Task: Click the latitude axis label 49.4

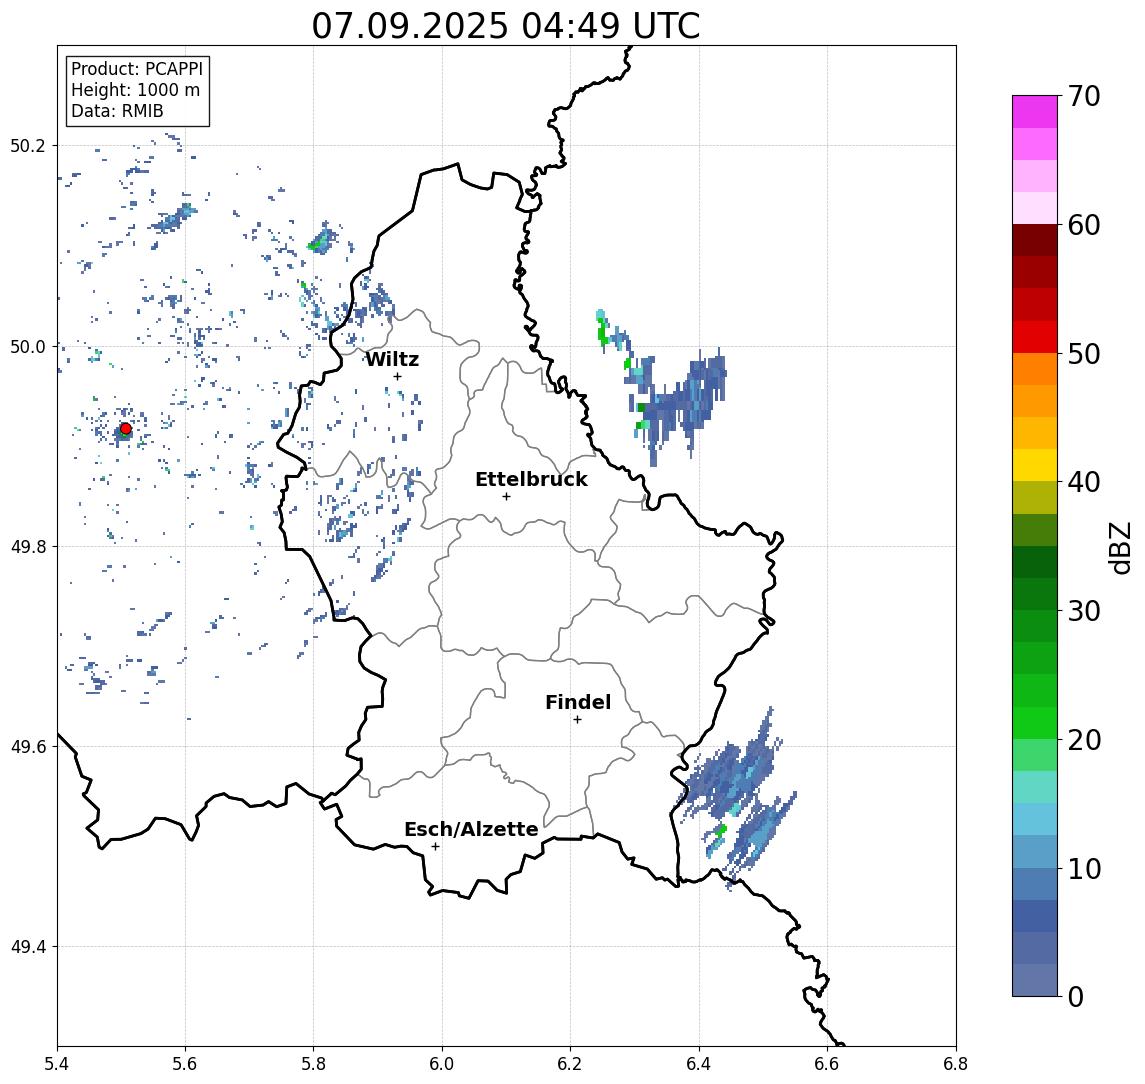Action: 28,947
